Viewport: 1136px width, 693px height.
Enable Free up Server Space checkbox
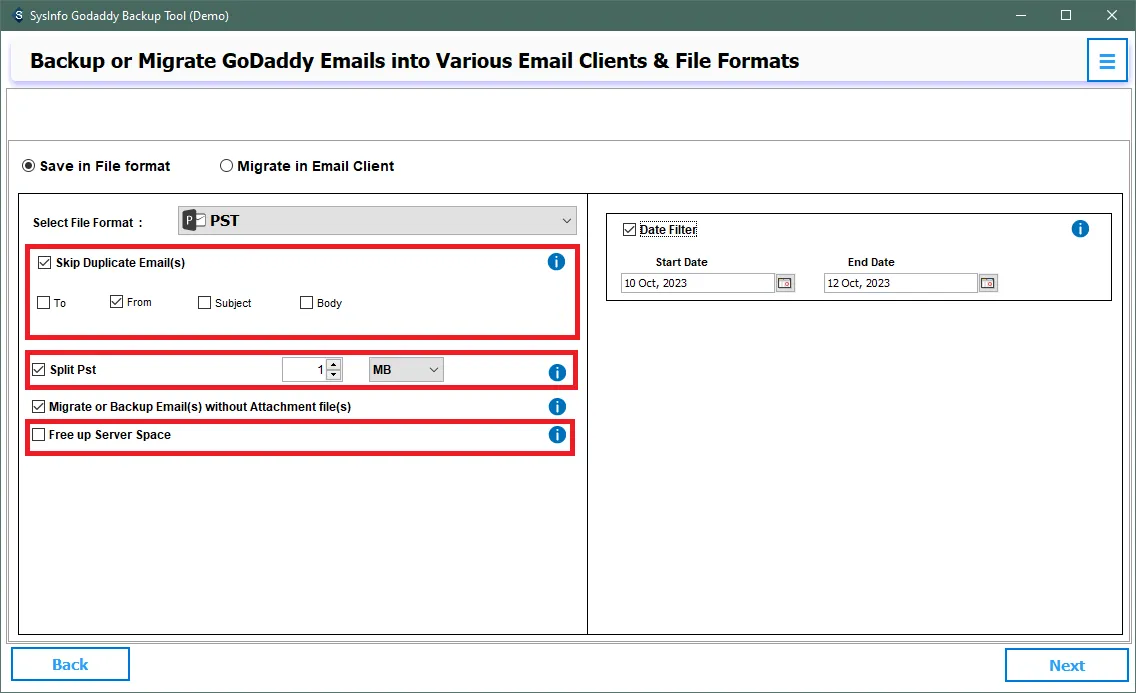point(38,434)
